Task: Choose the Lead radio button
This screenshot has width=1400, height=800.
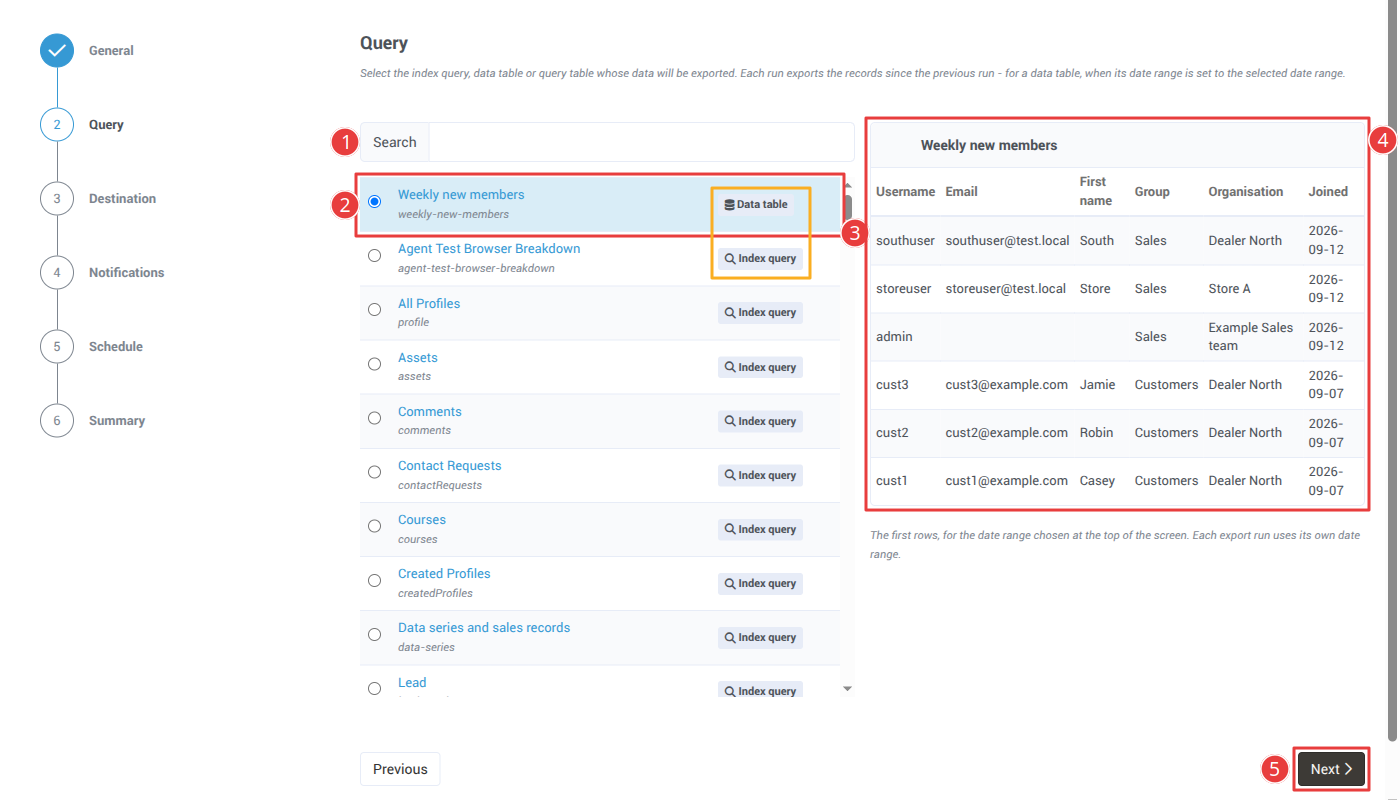Action: 374,689
